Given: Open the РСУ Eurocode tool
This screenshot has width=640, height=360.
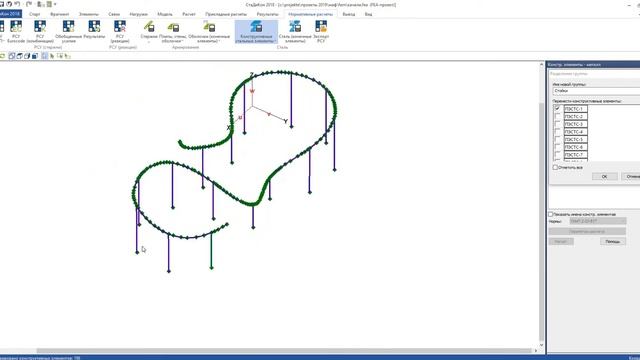Looking at the screenshot, I should (16, 32).
